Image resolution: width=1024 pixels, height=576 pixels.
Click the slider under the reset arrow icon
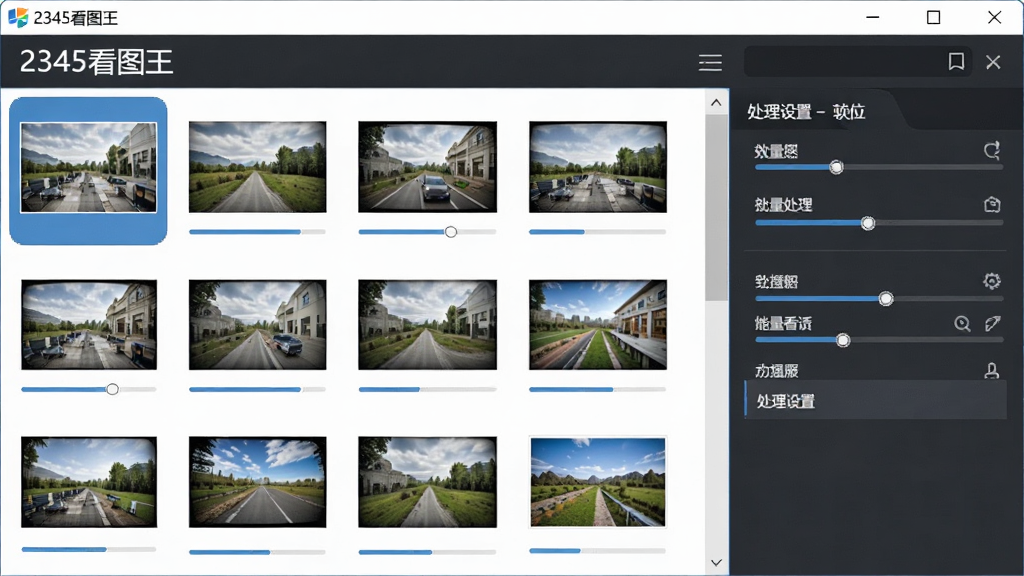879,167
